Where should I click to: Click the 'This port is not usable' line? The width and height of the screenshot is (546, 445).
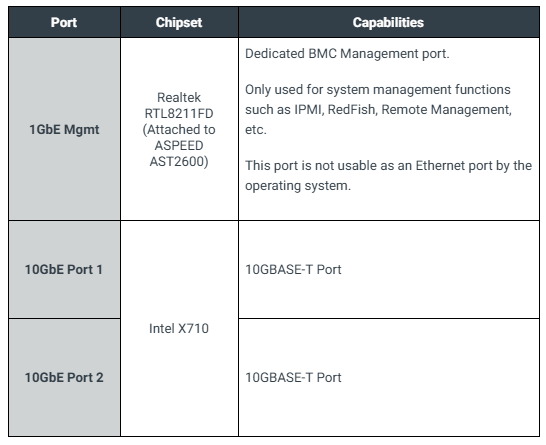click(389, 166)
